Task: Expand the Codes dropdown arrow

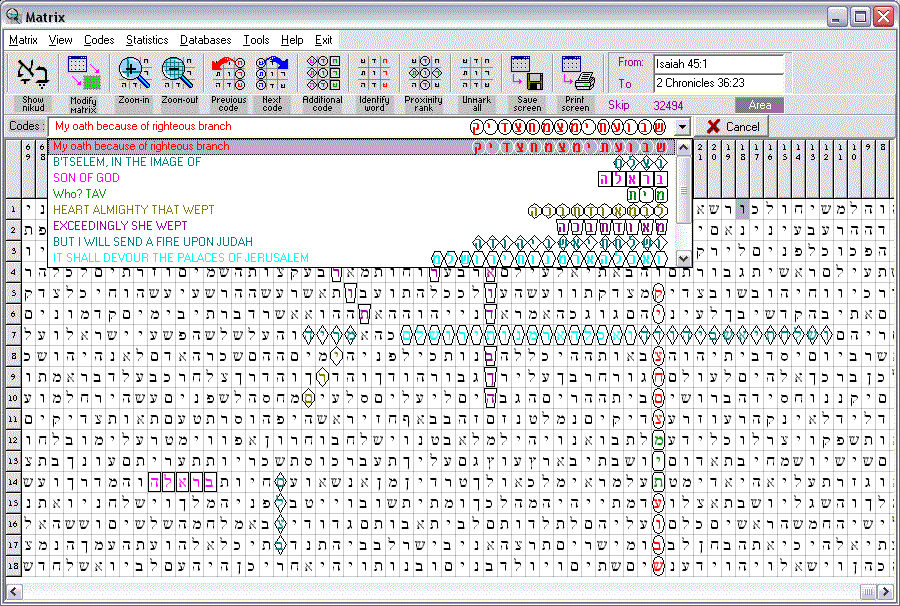Action: pos(683,127)
